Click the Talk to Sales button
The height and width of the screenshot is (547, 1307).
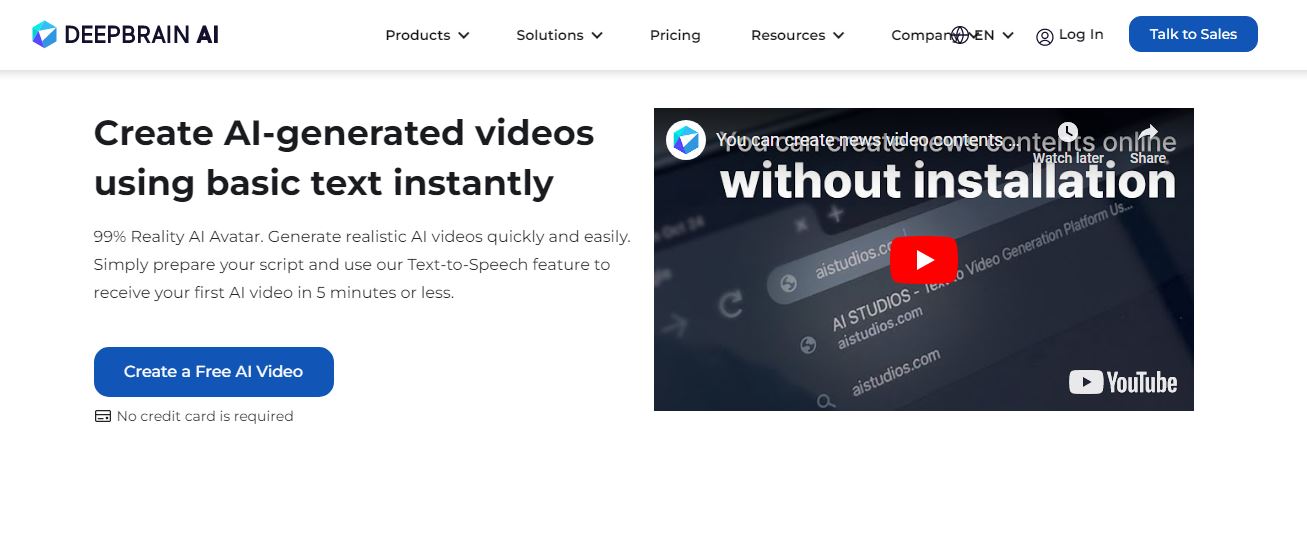[x=1193, y=34]
